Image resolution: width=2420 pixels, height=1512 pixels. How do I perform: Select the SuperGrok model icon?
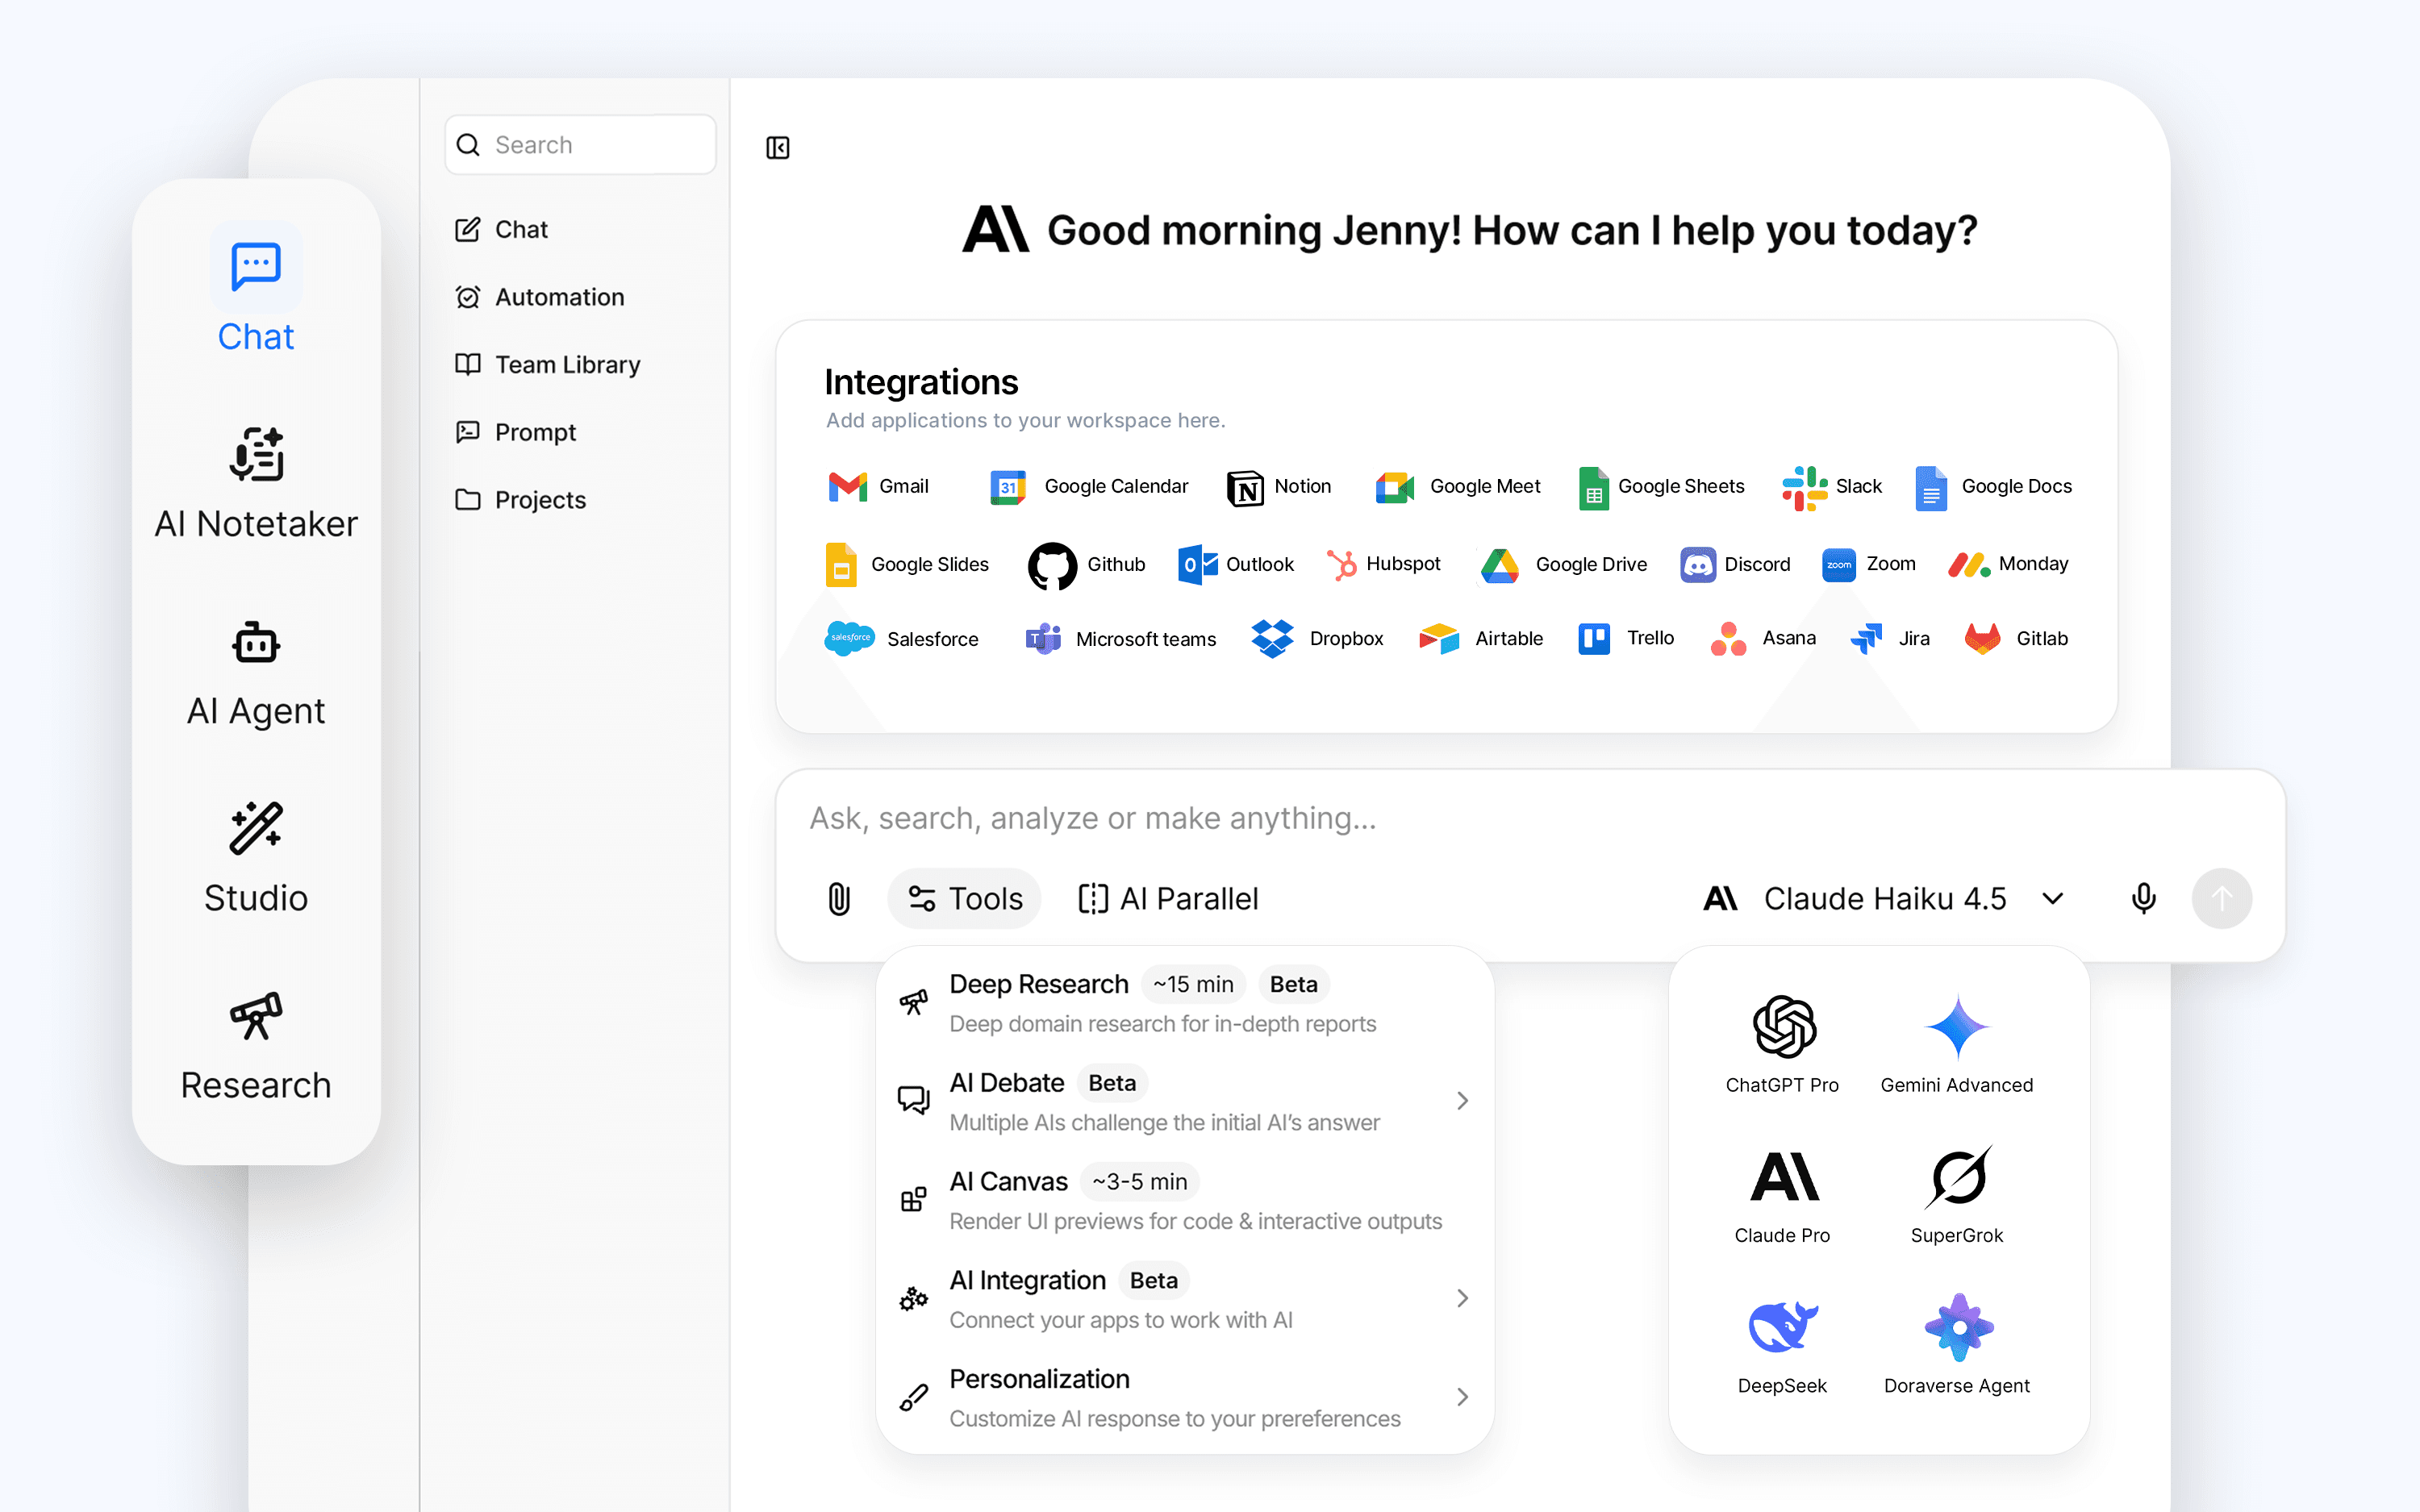(x=1956, y=1178)
